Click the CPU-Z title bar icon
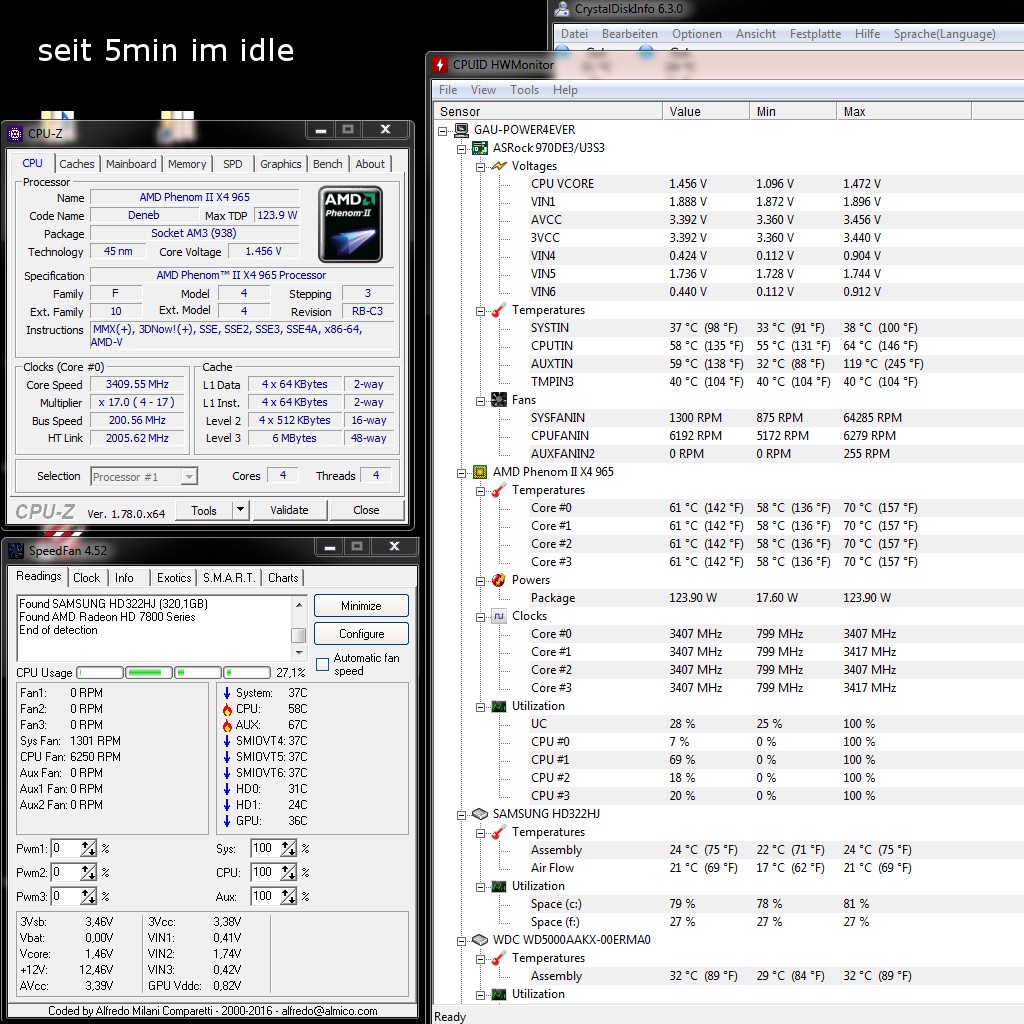 [15, 134]
